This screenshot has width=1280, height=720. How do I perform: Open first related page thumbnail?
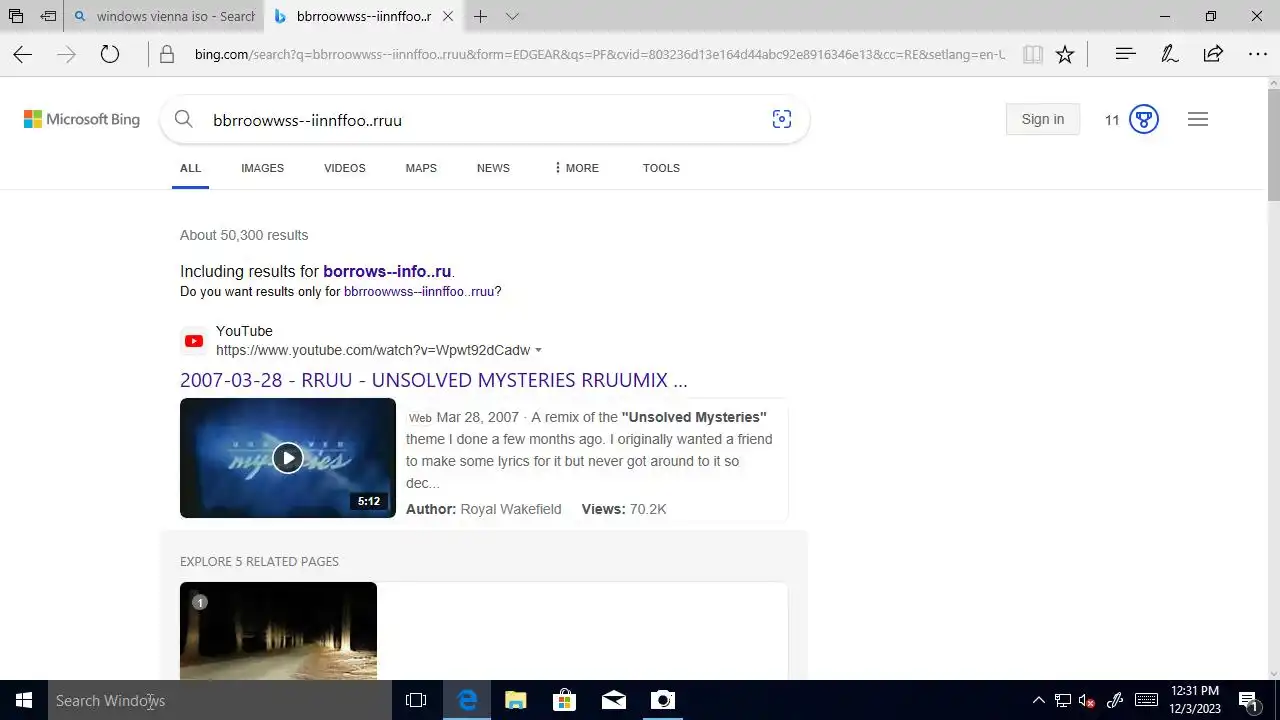(278, 631)
